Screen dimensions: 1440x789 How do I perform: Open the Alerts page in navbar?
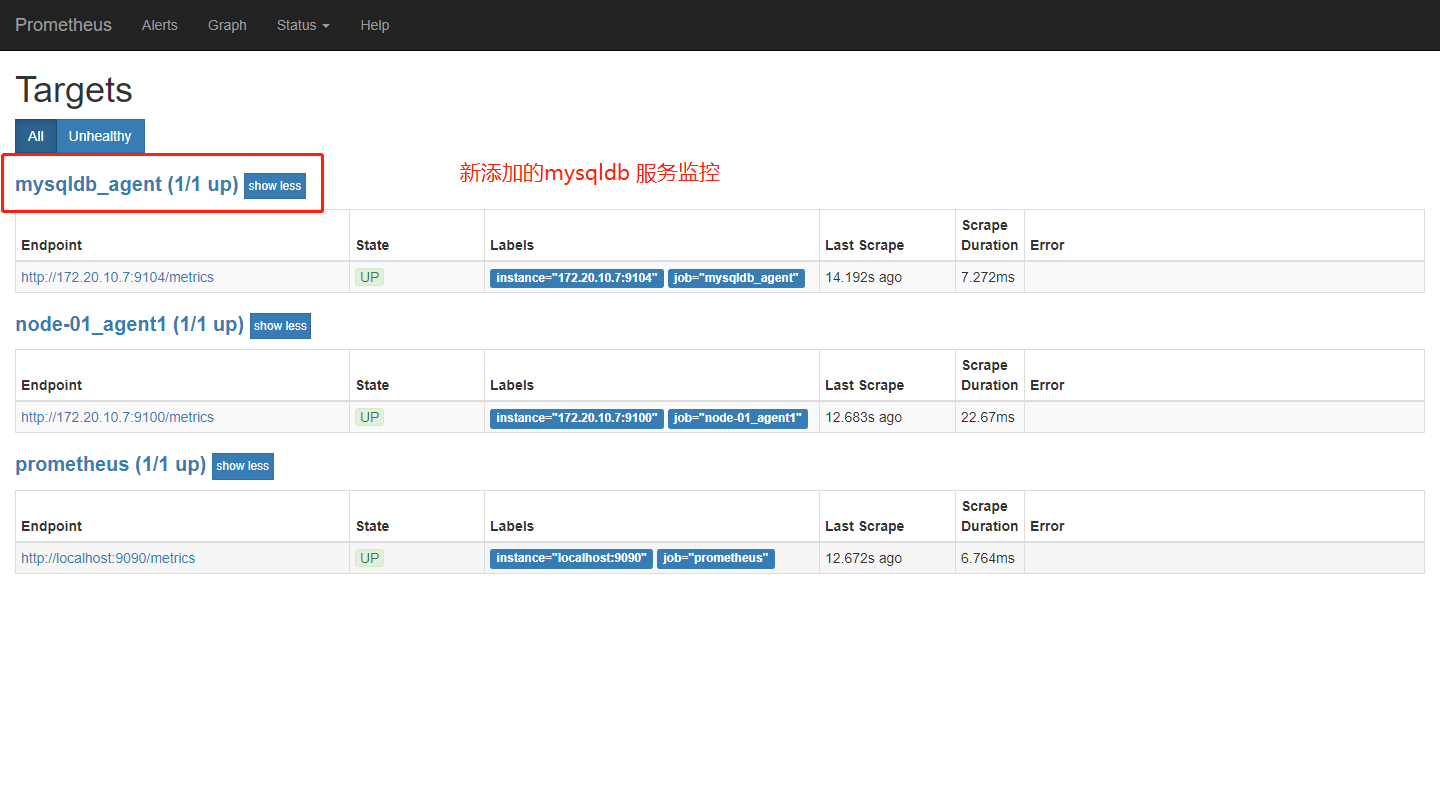point(160,25)
